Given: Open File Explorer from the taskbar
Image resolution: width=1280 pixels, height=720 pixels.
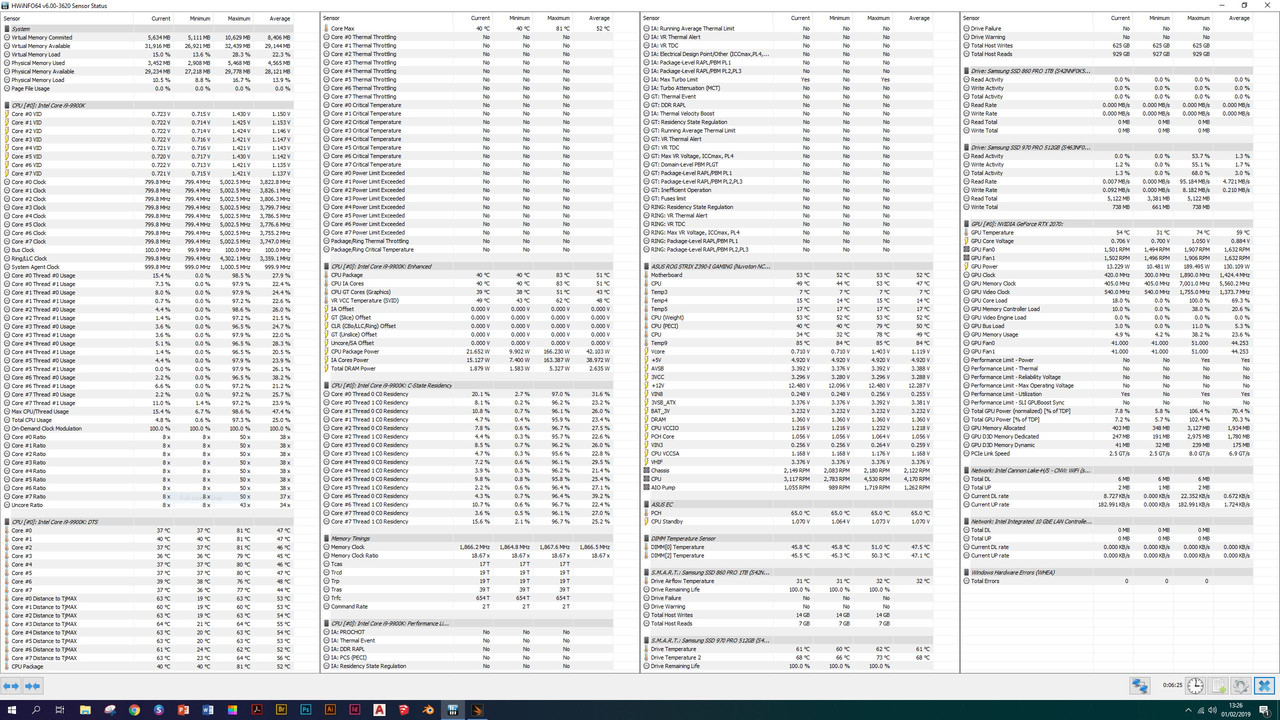Looking at the screenshot, I should [x=85, y=711].
